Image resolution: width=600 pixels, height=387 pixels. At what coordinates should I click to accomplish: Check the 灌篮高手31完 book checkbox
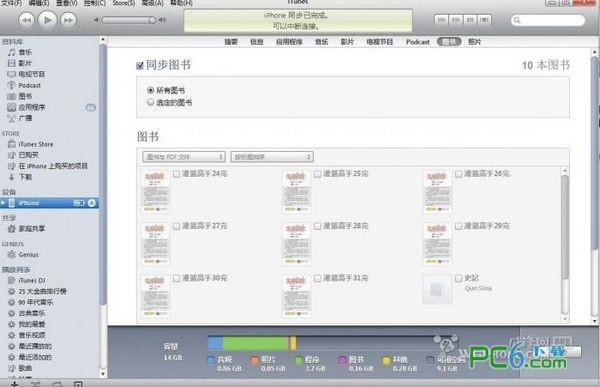318,278
